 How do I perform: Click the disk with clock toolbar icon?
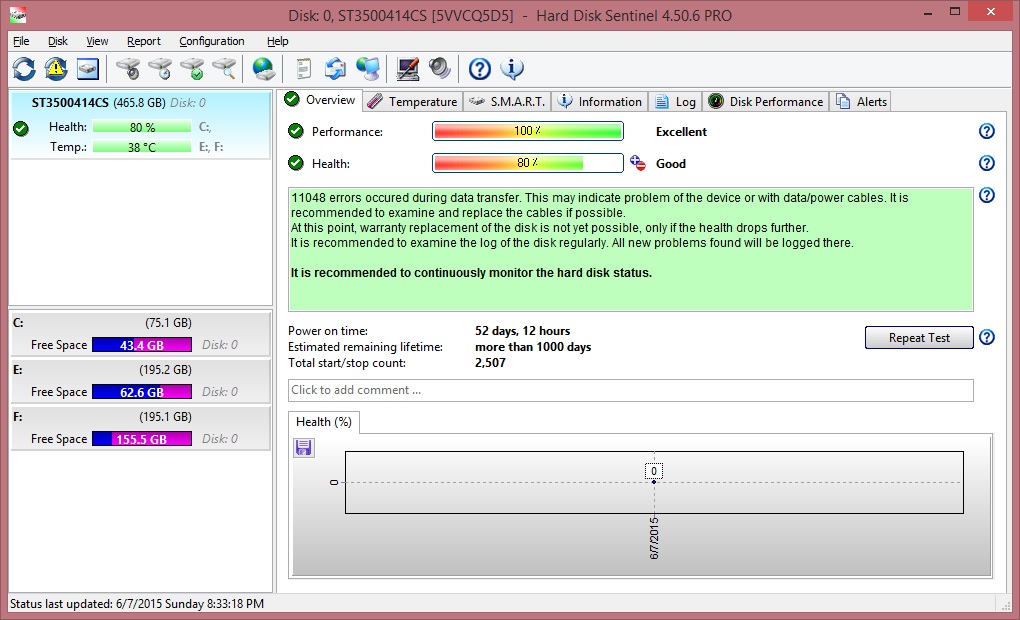coord(160,68)
